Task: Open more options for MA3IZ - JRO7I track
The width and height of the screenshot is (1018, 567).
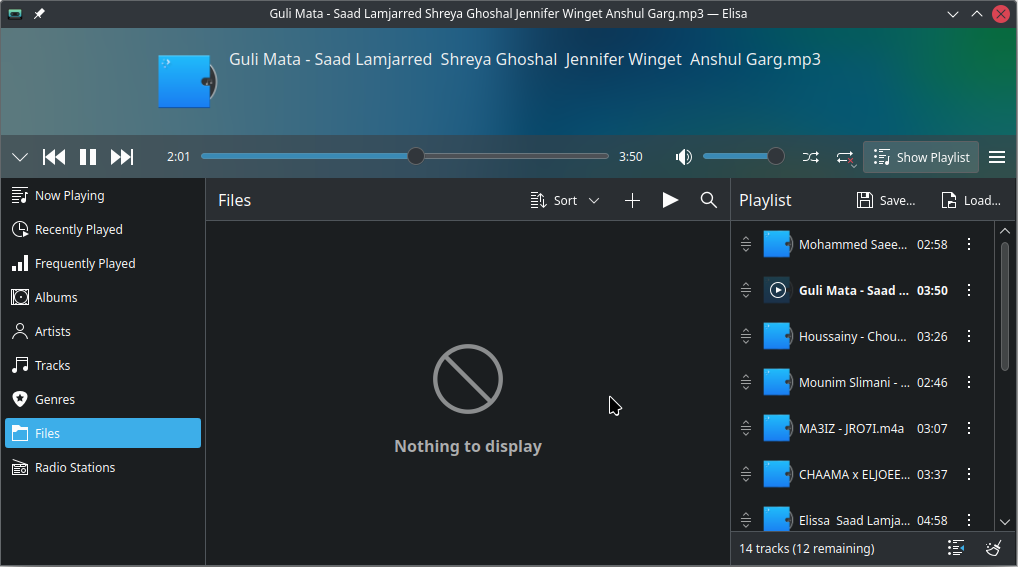Action: coord(969,429)
